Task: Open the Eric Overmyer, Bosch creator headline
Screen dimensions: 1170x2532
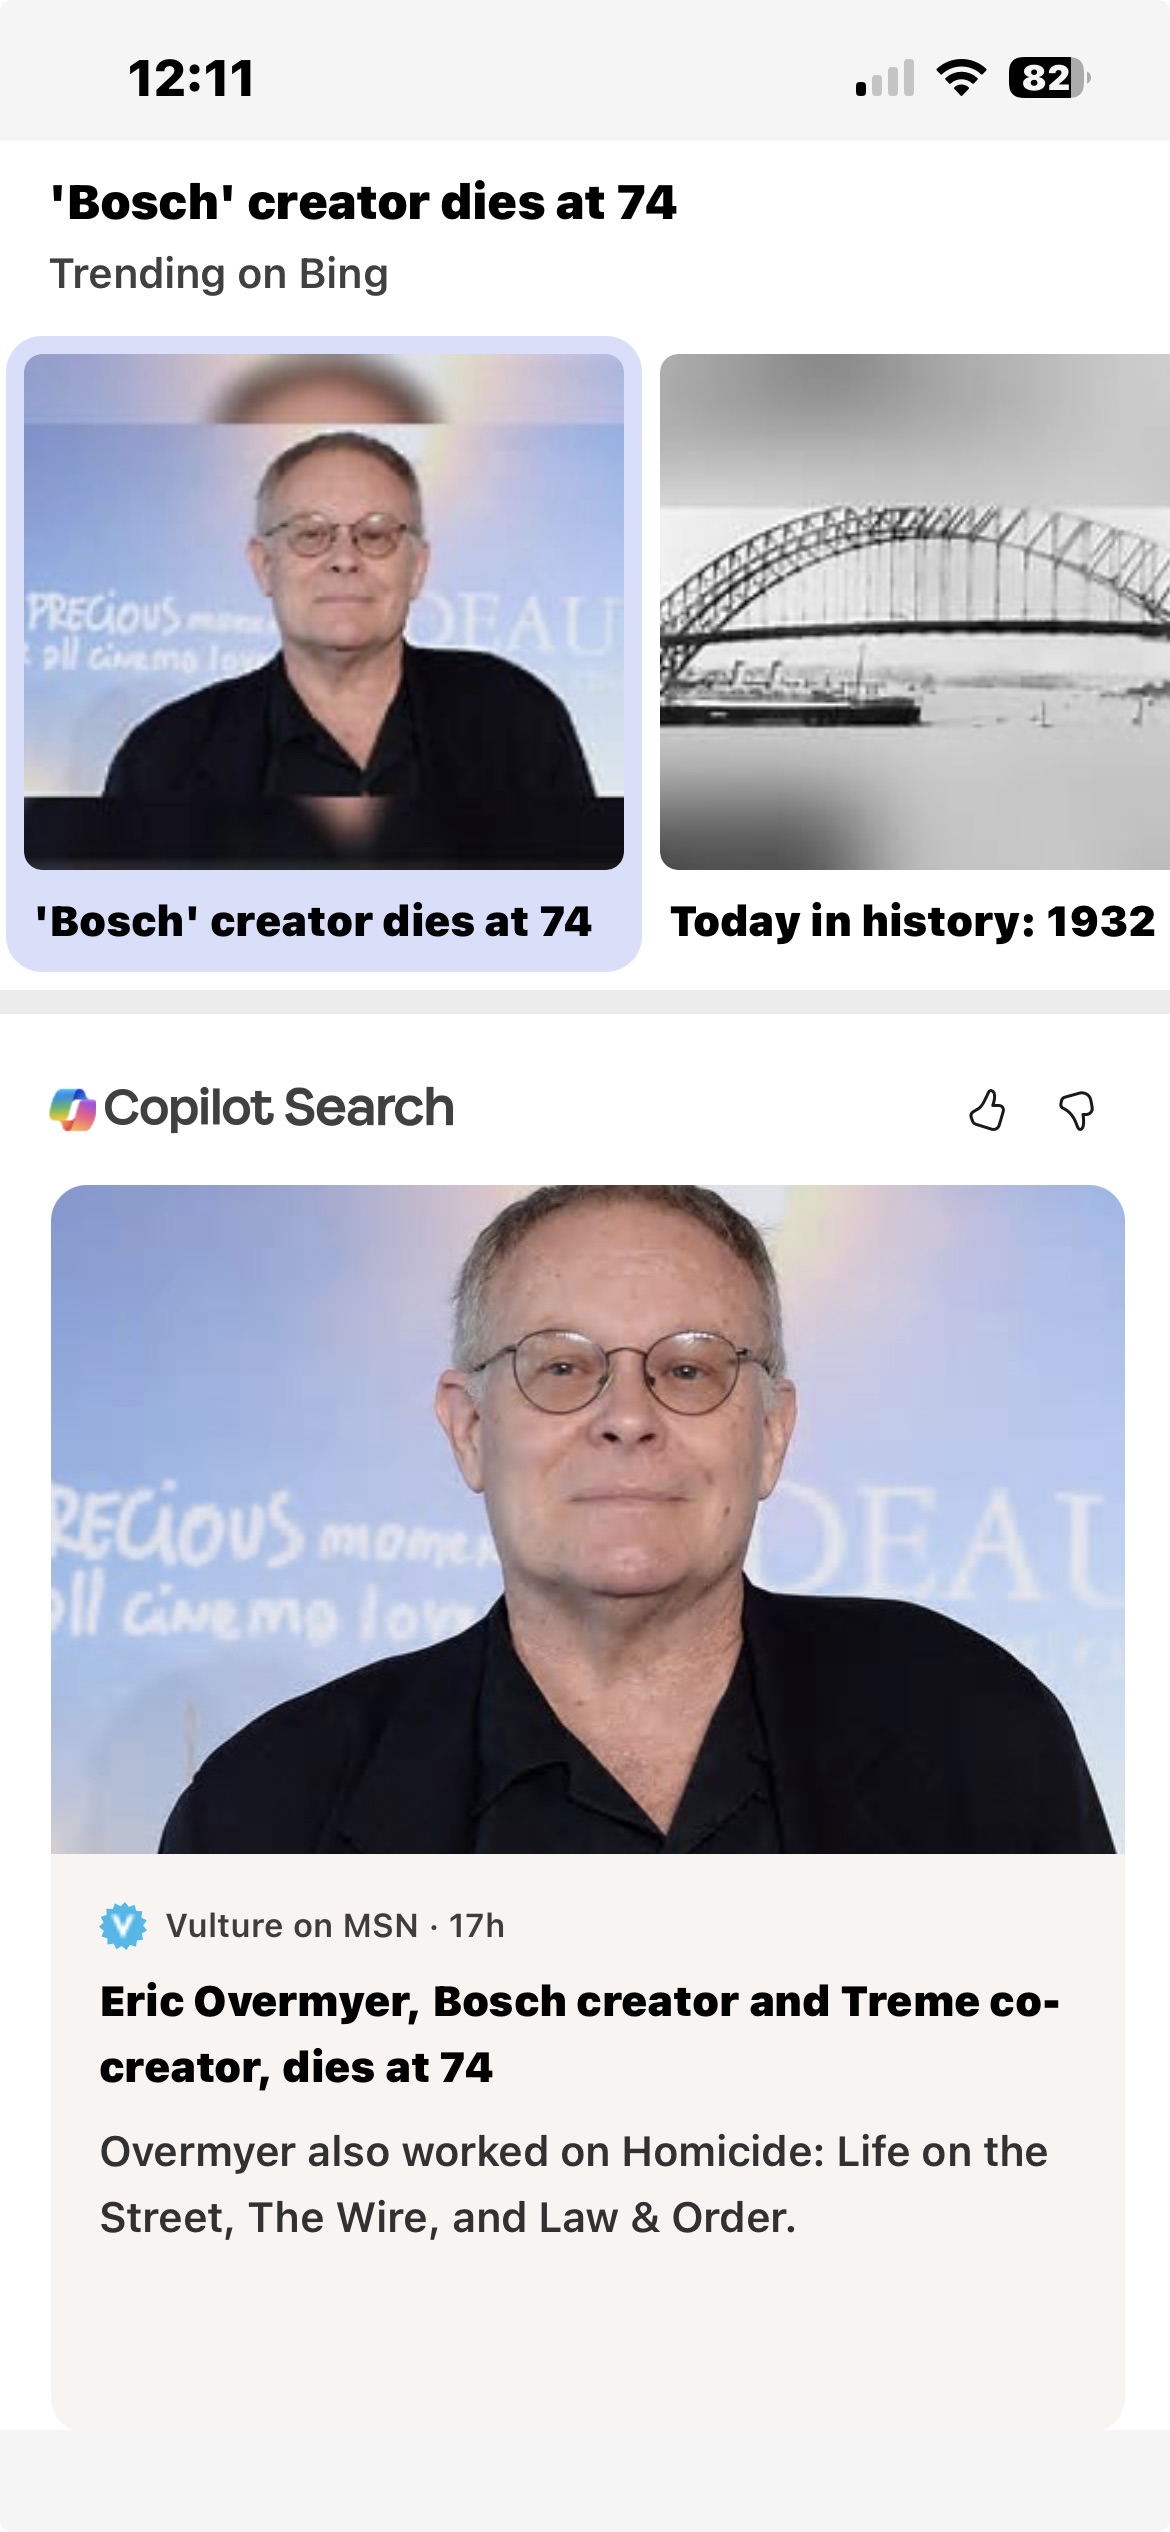Action: pos(580,2033)
